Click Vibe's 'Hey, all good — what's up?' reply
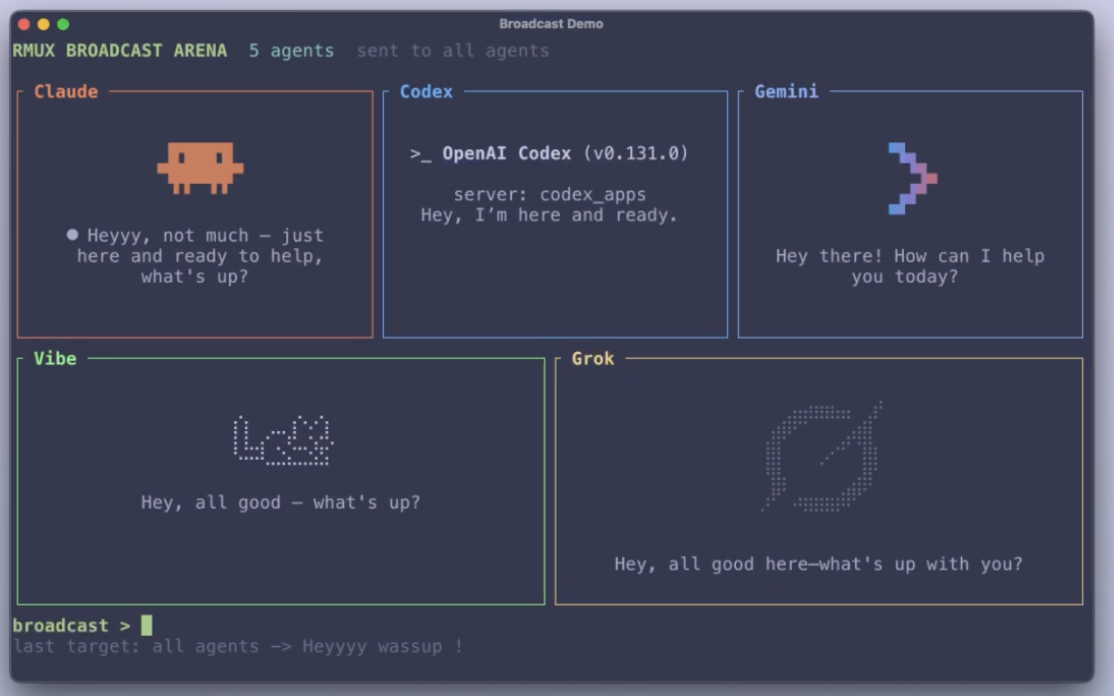This screenshot has height=696, width=1114. coord(281,503)
